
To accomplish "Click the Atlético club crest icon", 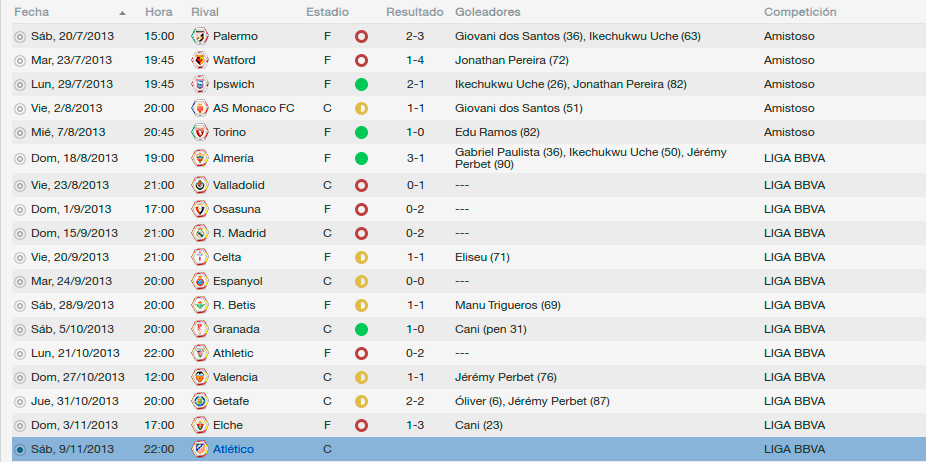I will tap(200, 449).
